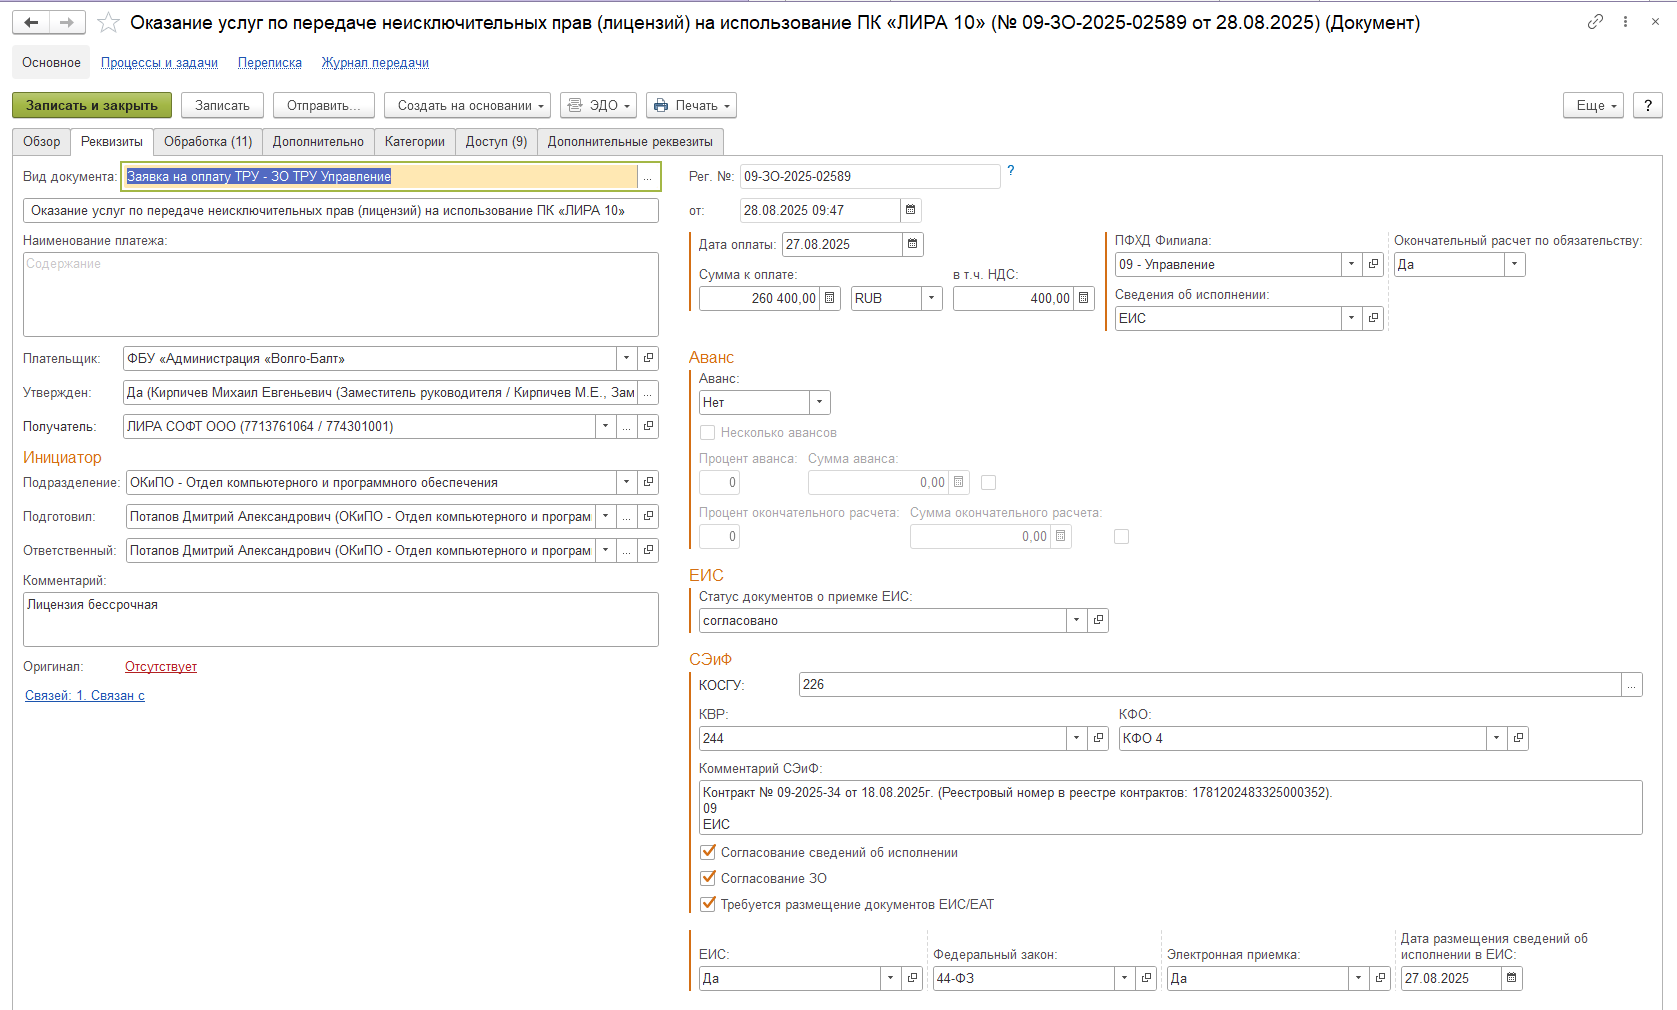
Task: Follow the Отсутствует original link
Action: pos(160,667)
